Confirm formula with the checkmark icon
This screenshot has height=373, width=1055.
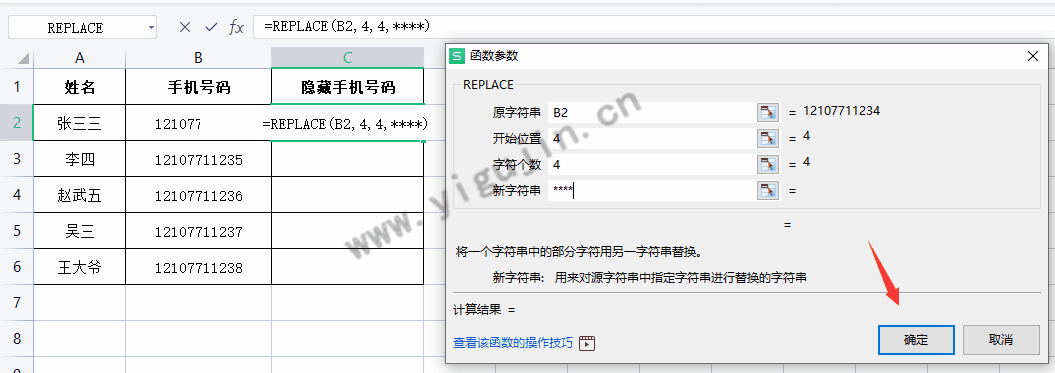pyautogui.click(x=211, y=27)
